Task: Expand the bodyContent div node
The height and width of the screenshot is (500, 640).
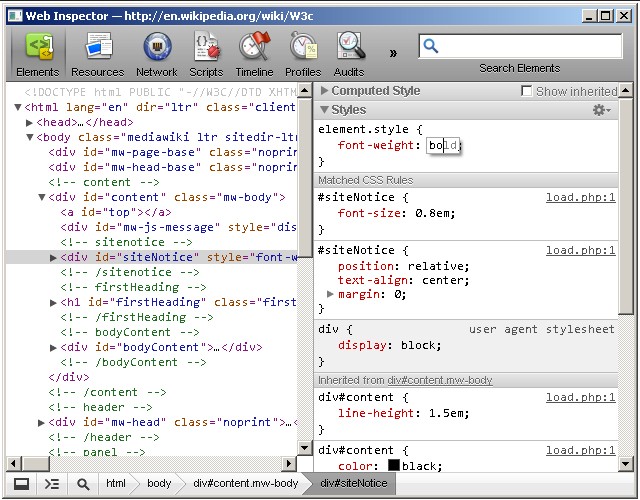Action: [53, 348]
